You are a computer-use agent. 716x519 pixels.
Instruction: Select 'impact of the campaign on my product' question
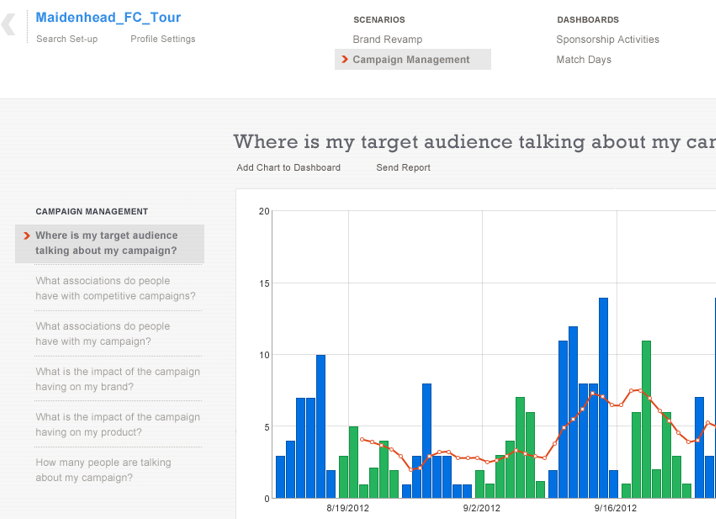118,425
